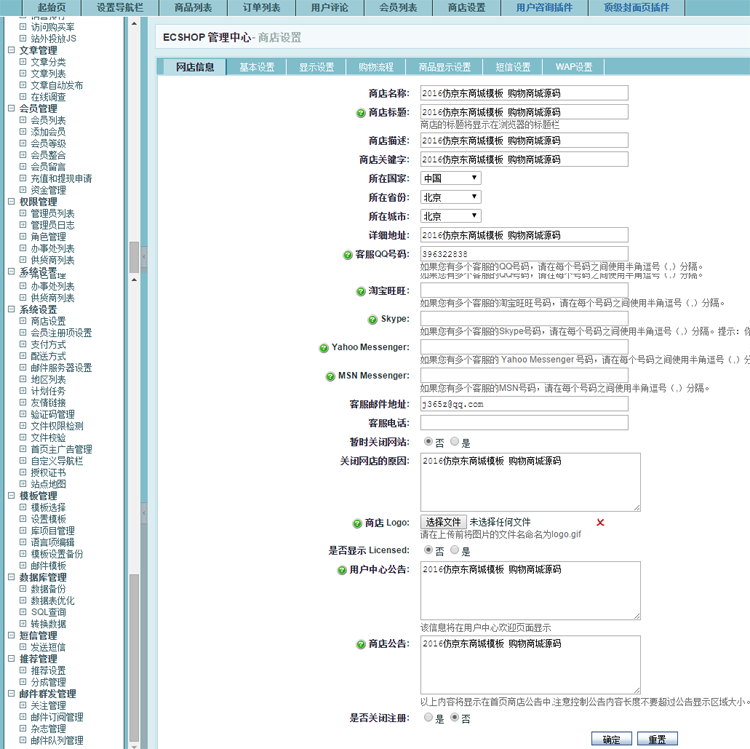750x749 pixels.
Task: Click the 关闭网店的原因 text area
Action: click(530, 483)
